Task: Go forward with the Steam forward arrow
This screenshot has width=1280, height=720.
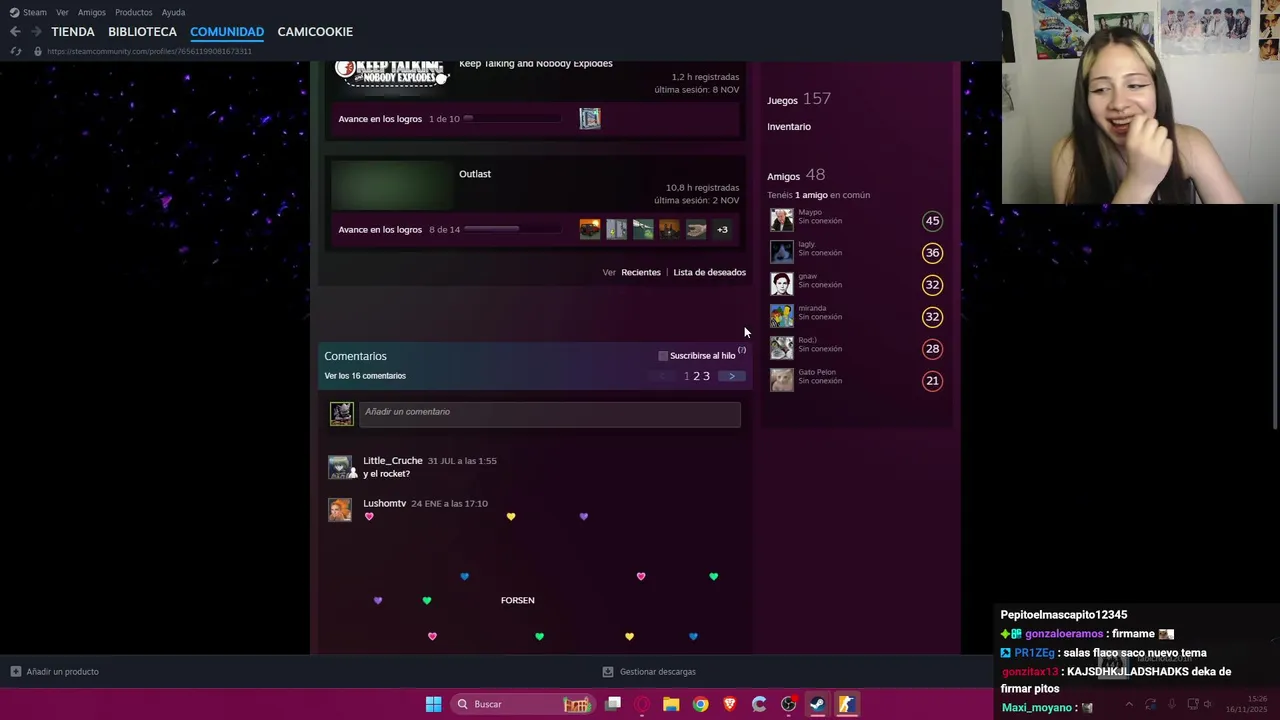Action: click(36, 32)
